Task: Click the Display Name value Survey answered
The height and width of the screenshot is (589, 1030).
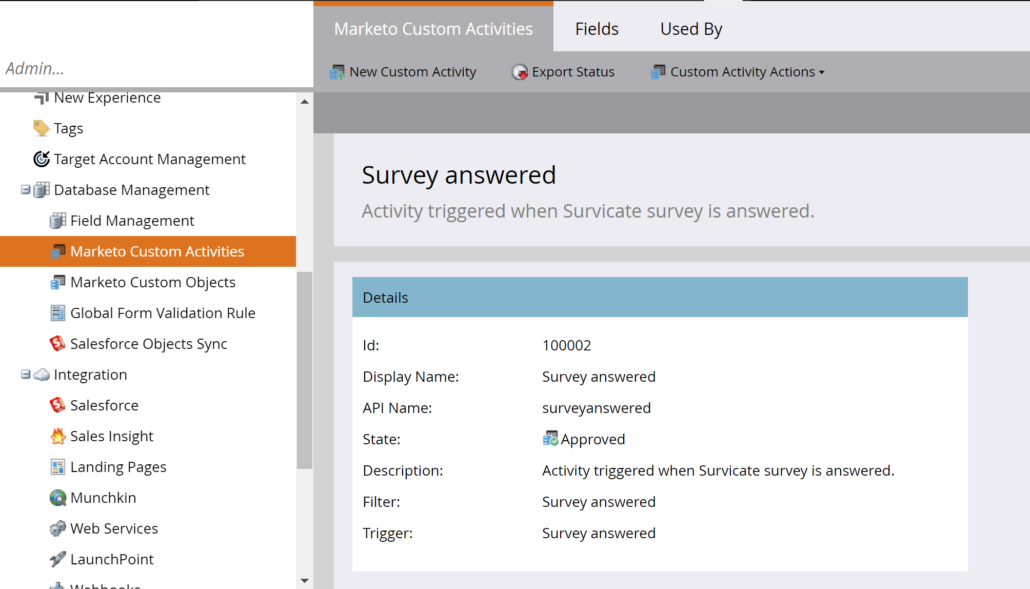Action: (x=598, y=377)
